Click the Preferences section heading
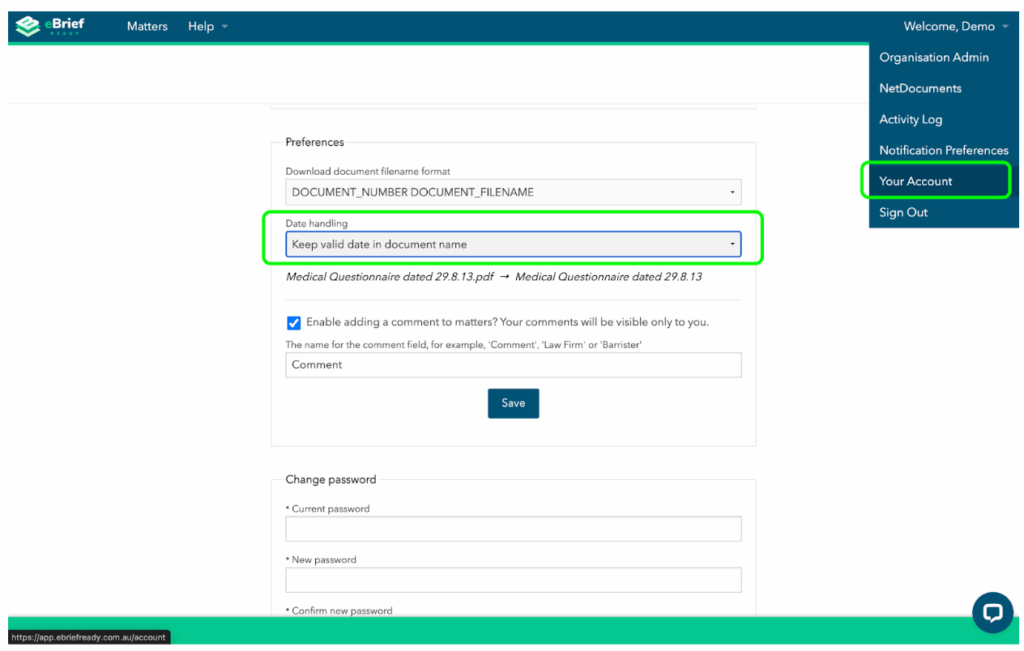 [x=315, y=142]
